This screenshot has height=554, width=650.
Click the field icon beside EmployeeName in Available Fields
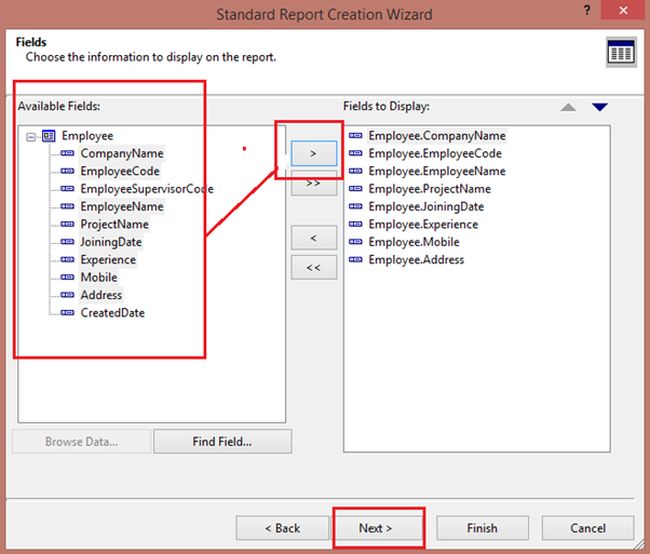(67, 207)
